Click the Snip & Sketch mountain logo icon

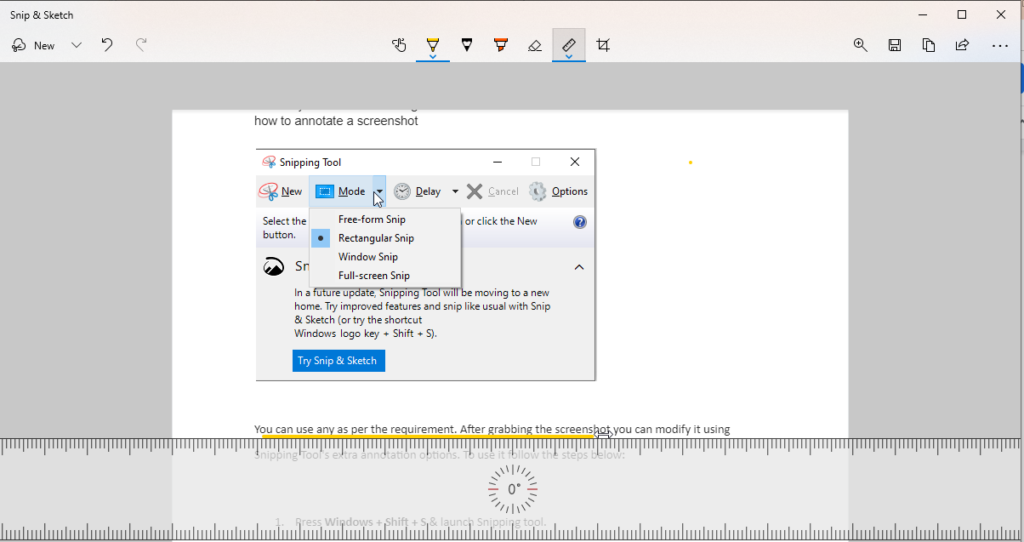click(x=274, y=266)
